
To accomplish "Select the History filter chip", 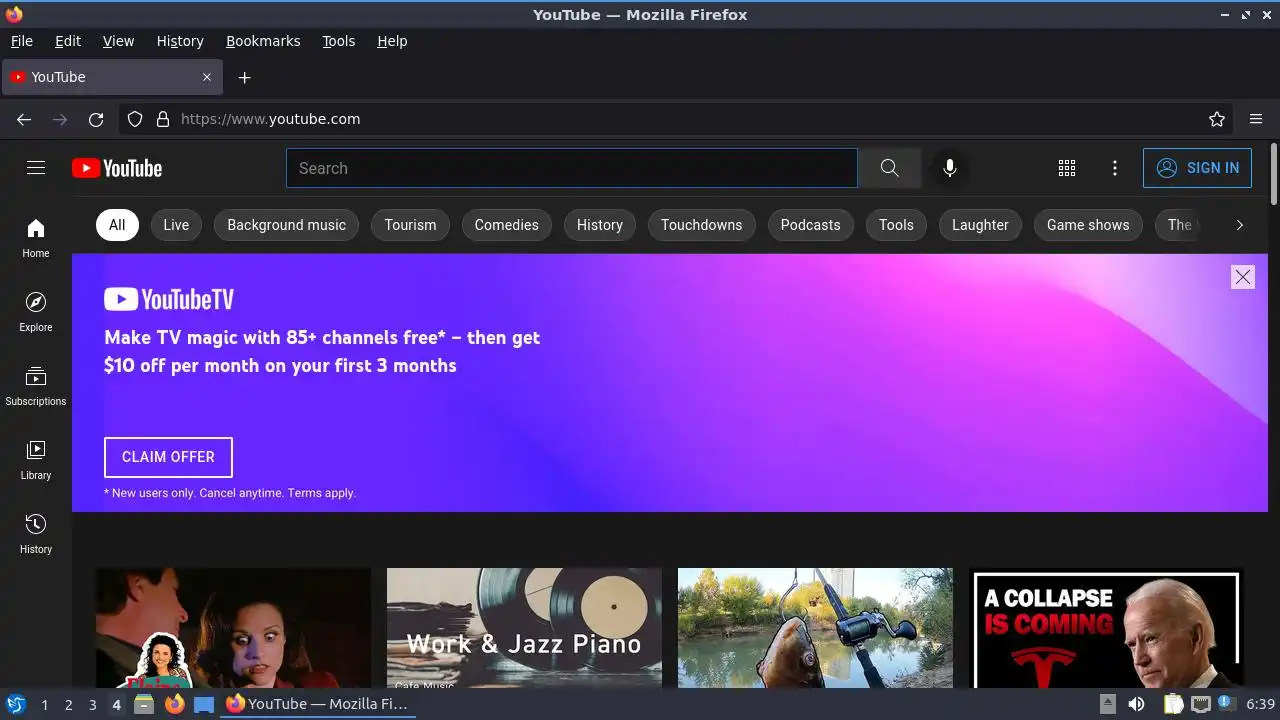I will pos(599,225).
